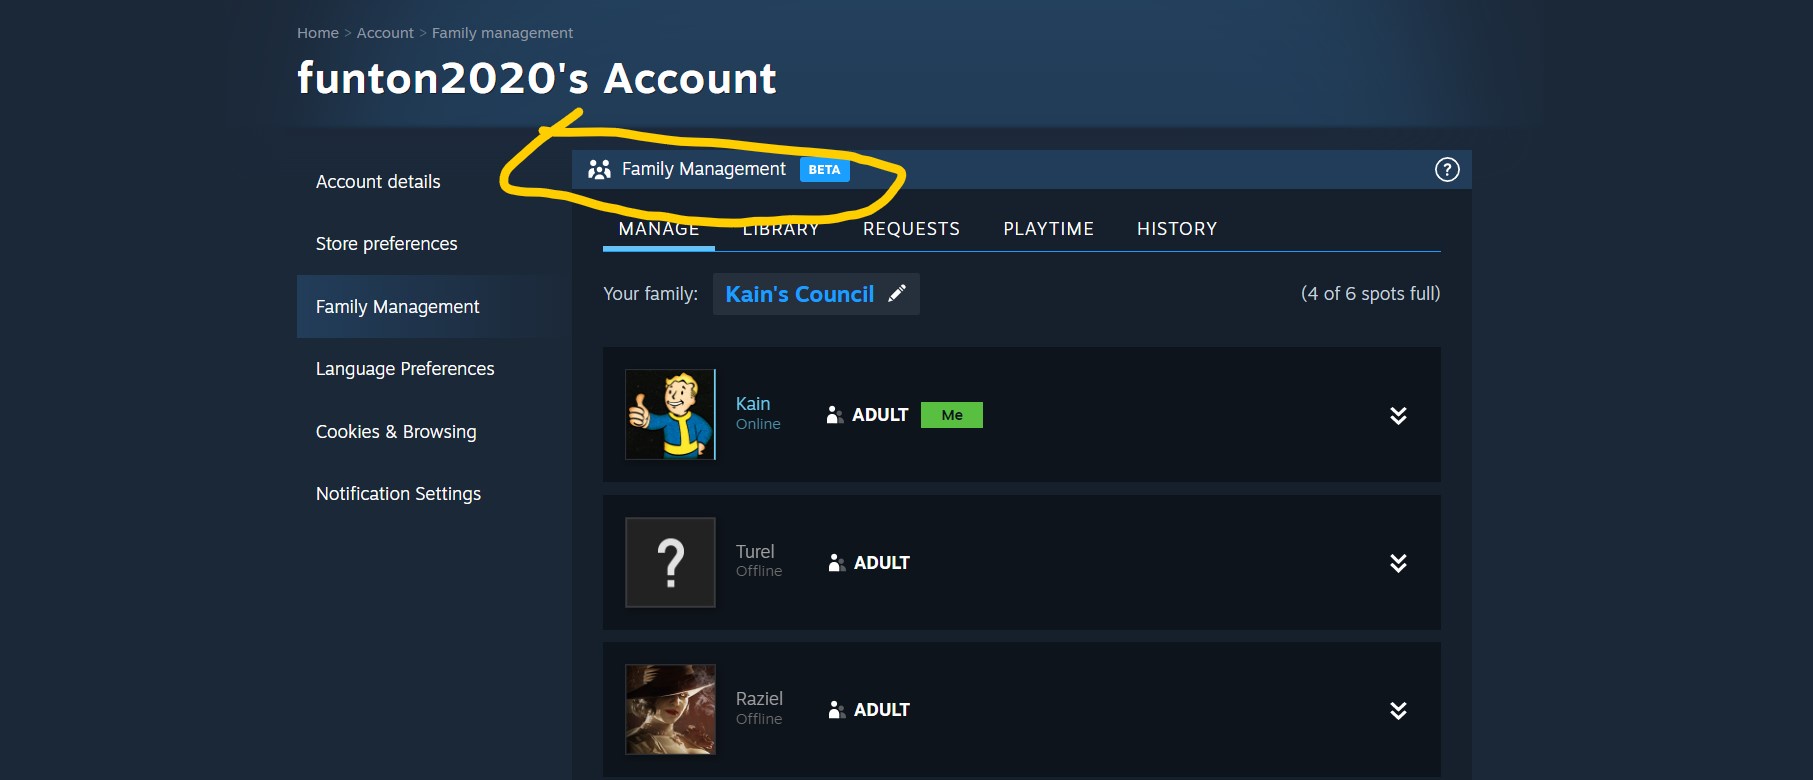The width and height of the screenshot is (1813, 780).
Task: Click the adult role icon beside Kain
Action: coord(835,415)
